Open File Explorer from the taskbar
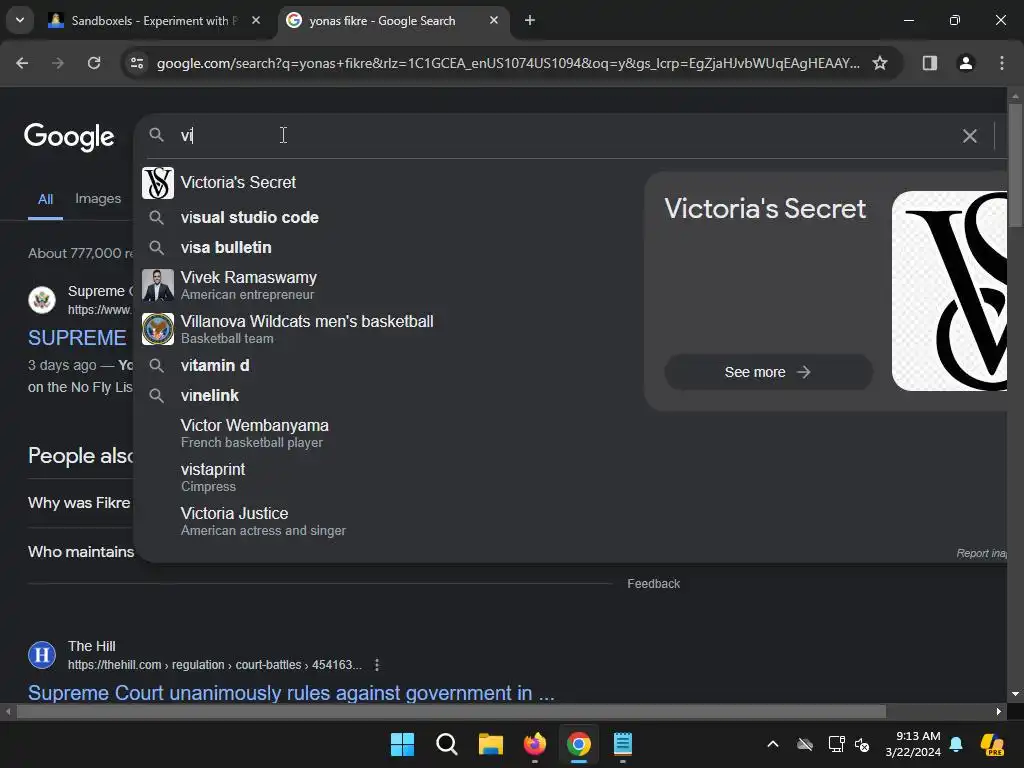 pyautogui.click(x=490, y=744)
